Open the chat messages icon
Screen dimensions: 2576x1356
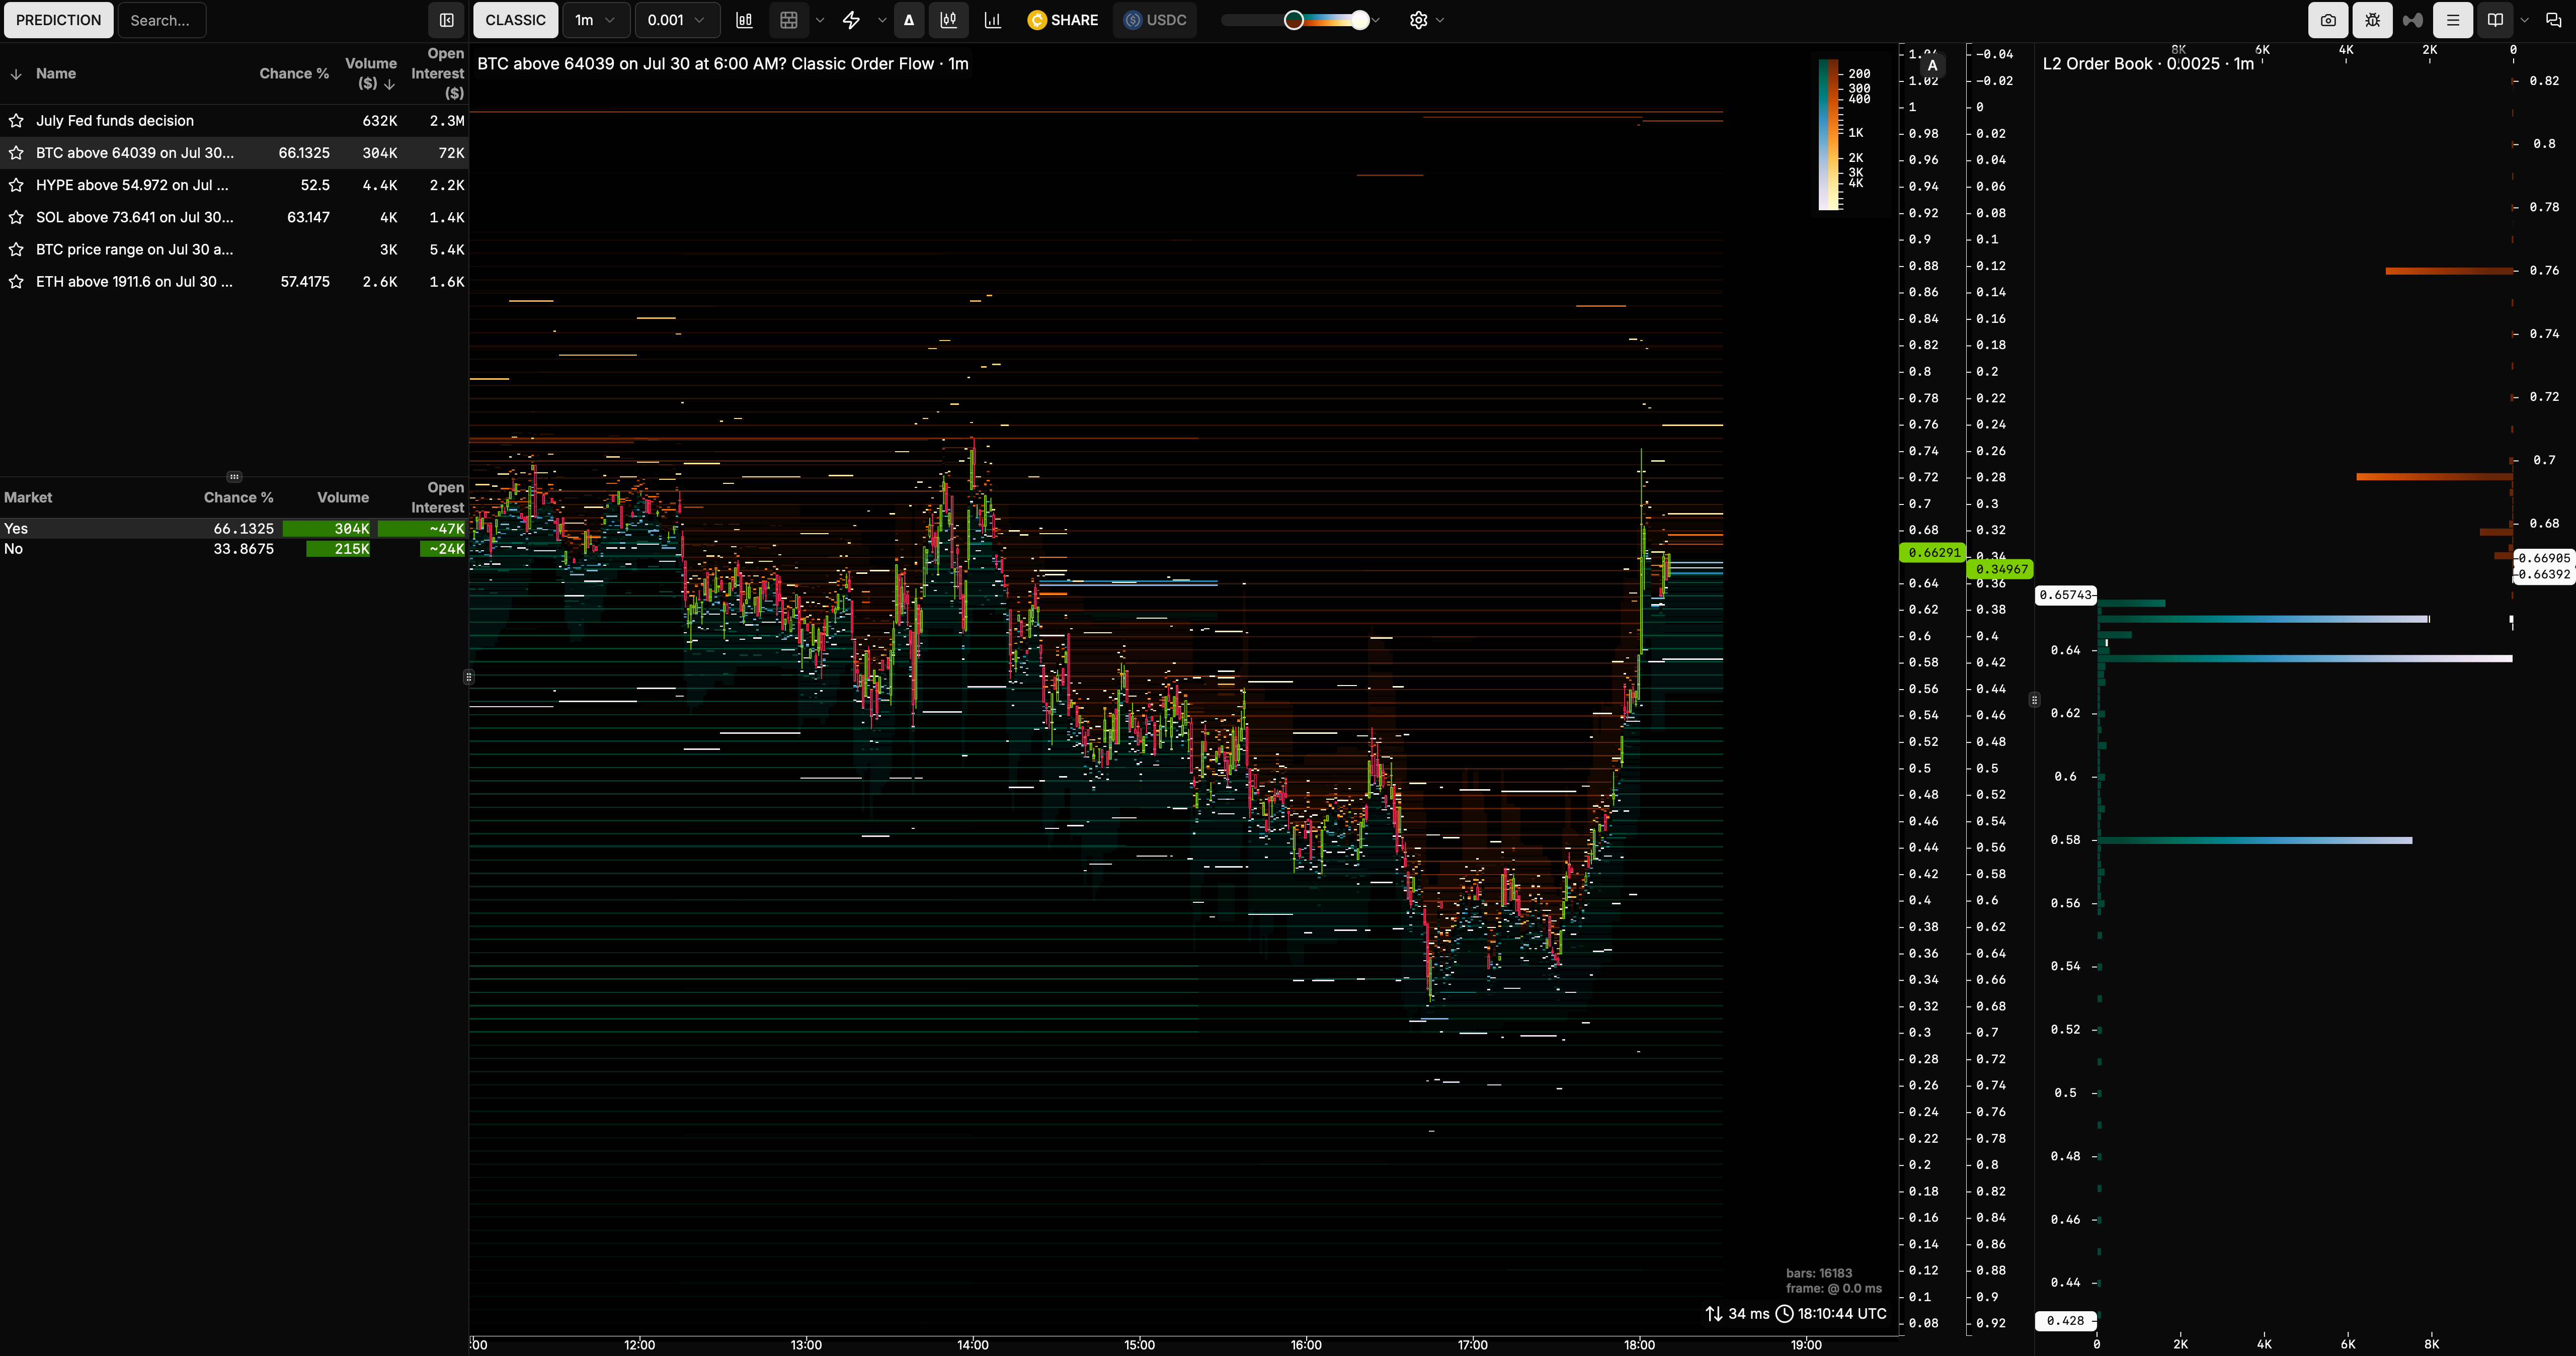[2553, 20]
